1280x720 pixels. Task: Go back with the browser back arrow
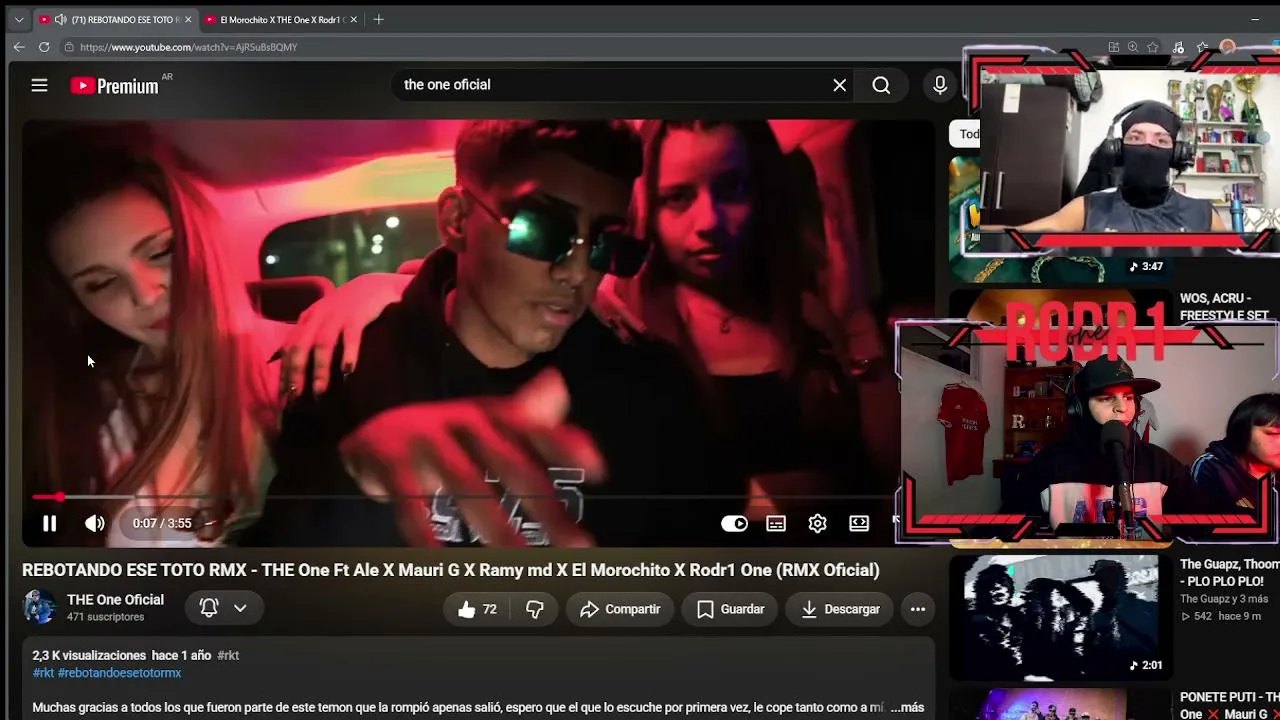[19, 47]
